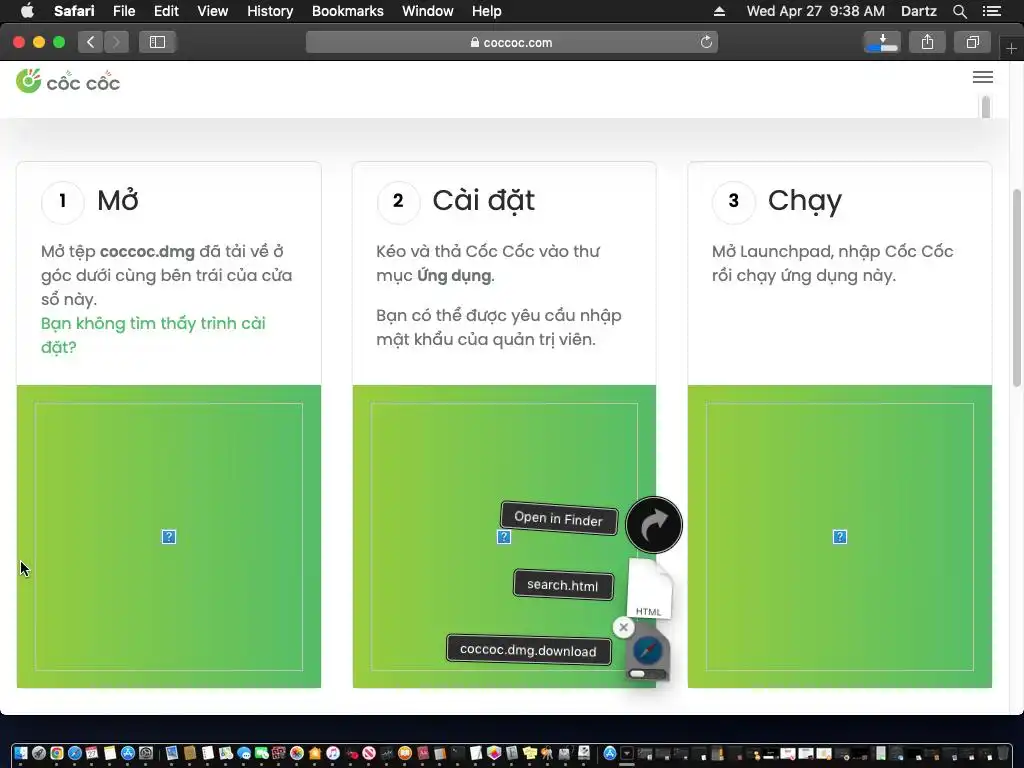
Task: Open the Edit menu
Action: (x=166, y=11)
